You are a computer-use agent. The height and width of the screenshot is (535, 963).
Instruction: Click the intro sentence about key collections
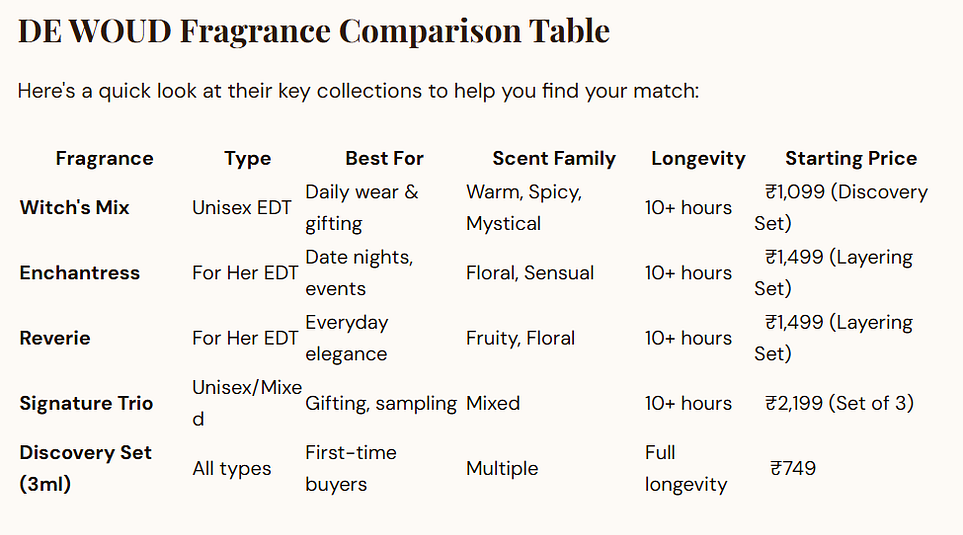pyautogui.click(x=358, y=91)
